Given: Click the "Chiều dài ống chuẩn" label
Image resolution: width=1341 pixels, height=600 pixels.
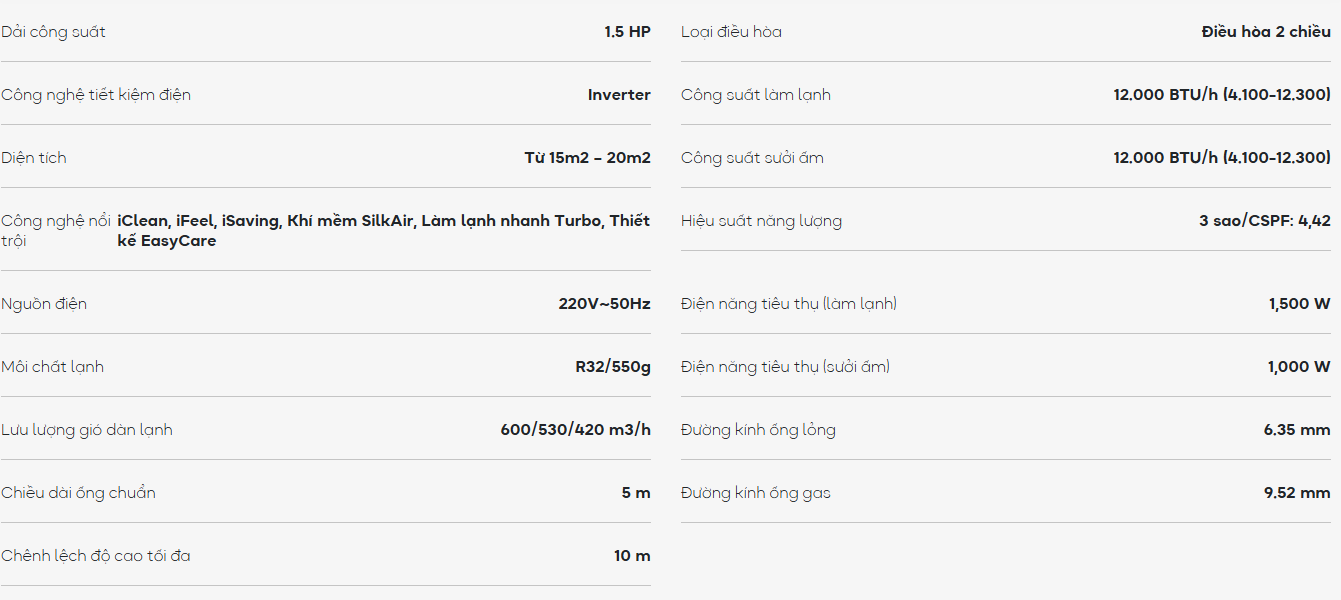Looking at the screenshot, I should [x=78, y=493].
